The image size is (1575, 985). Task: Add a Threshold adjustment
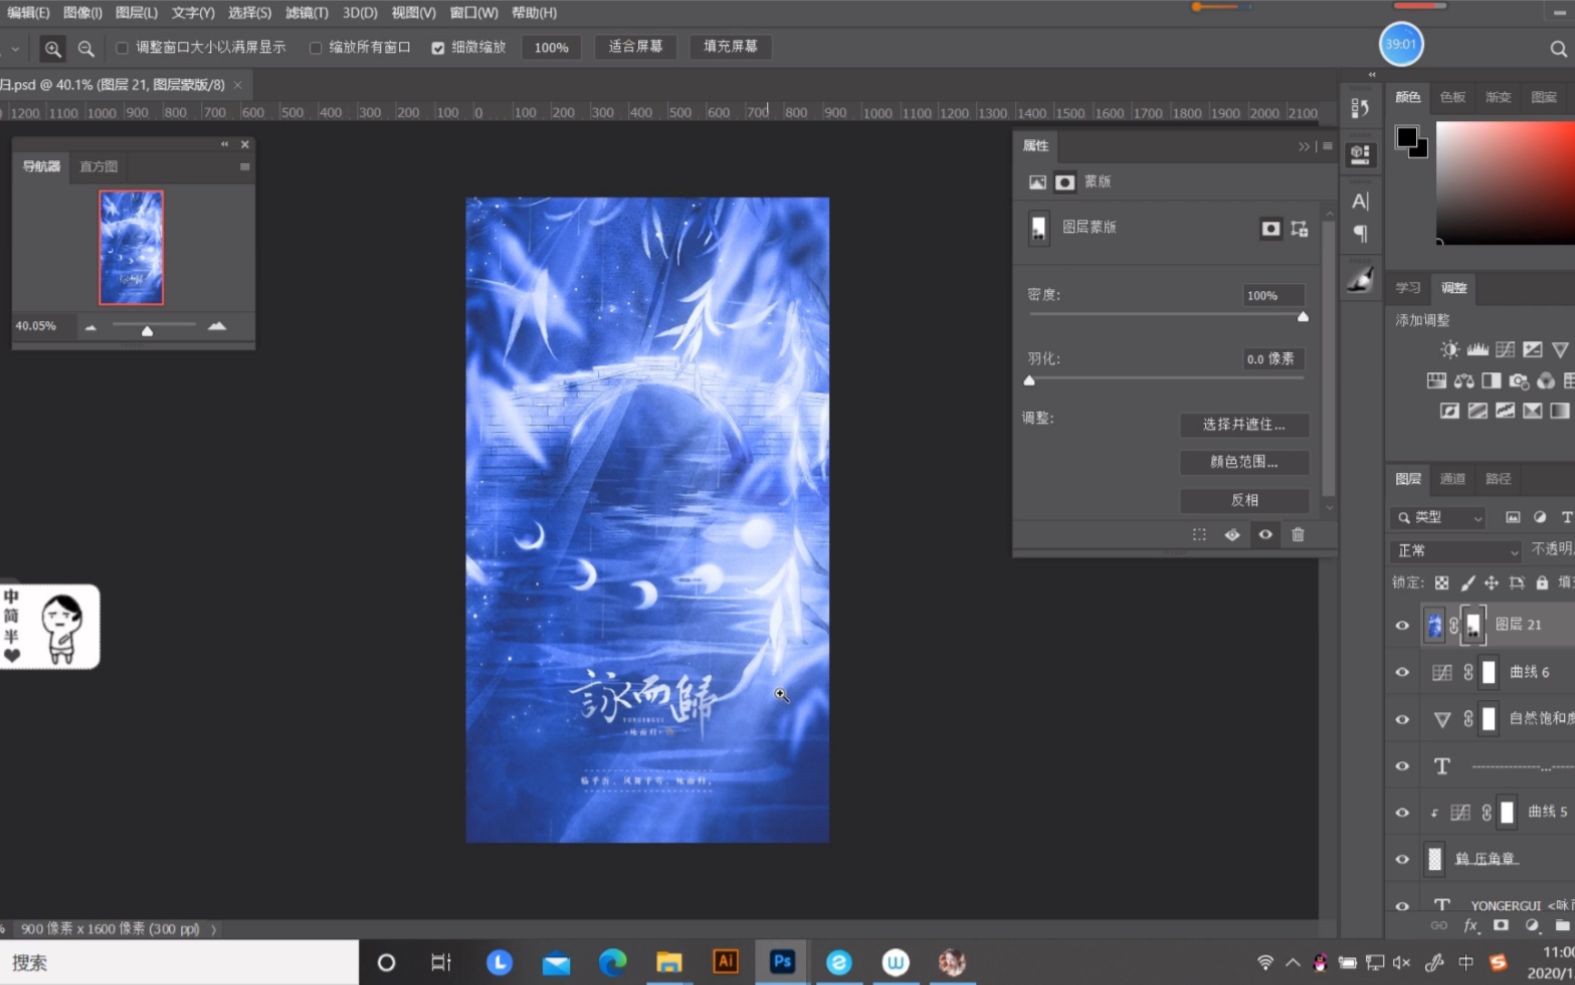[1505, 410]
